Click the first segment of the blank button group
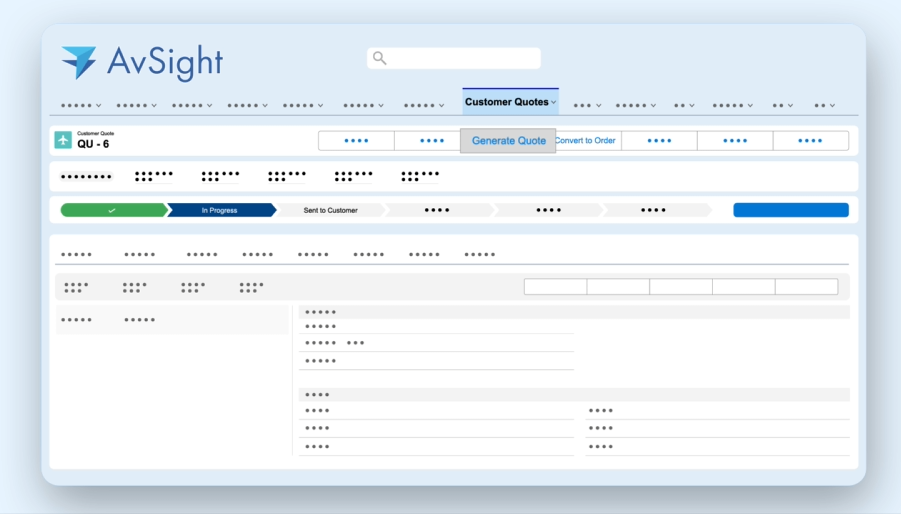 point(555,287)
